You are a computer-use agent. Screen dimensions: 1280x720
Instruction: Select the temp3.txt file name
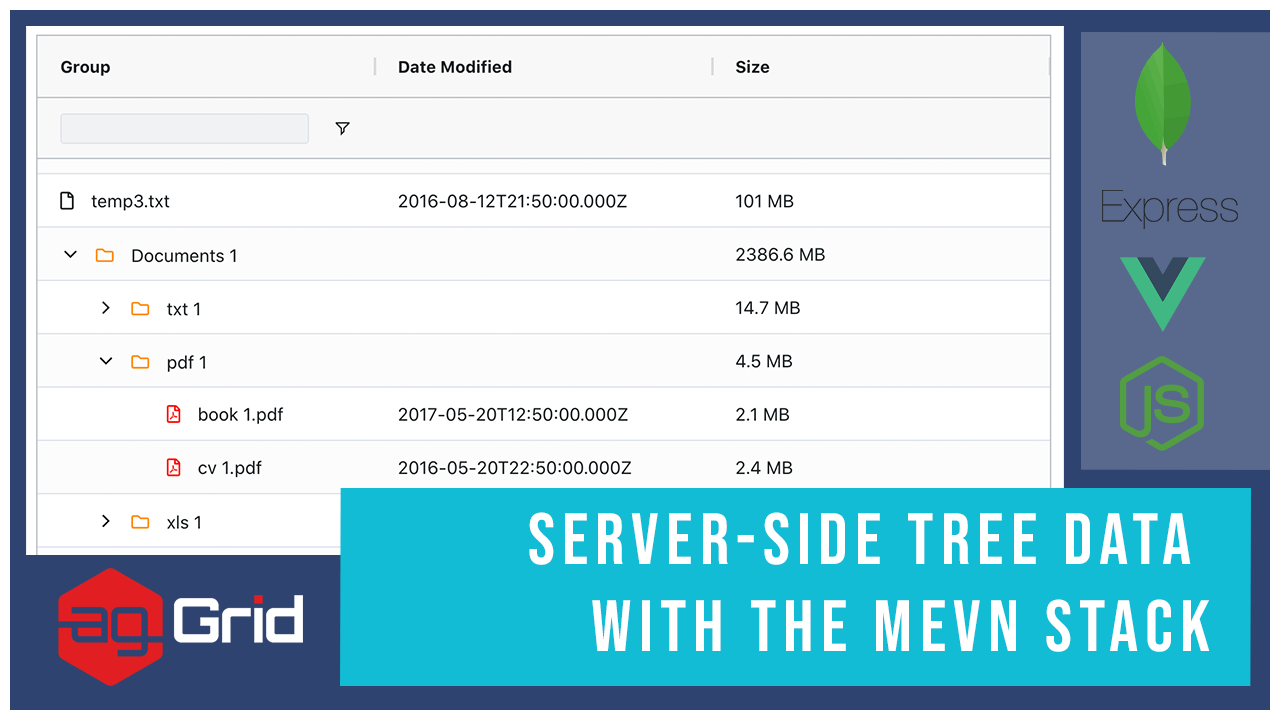(130, 201)
